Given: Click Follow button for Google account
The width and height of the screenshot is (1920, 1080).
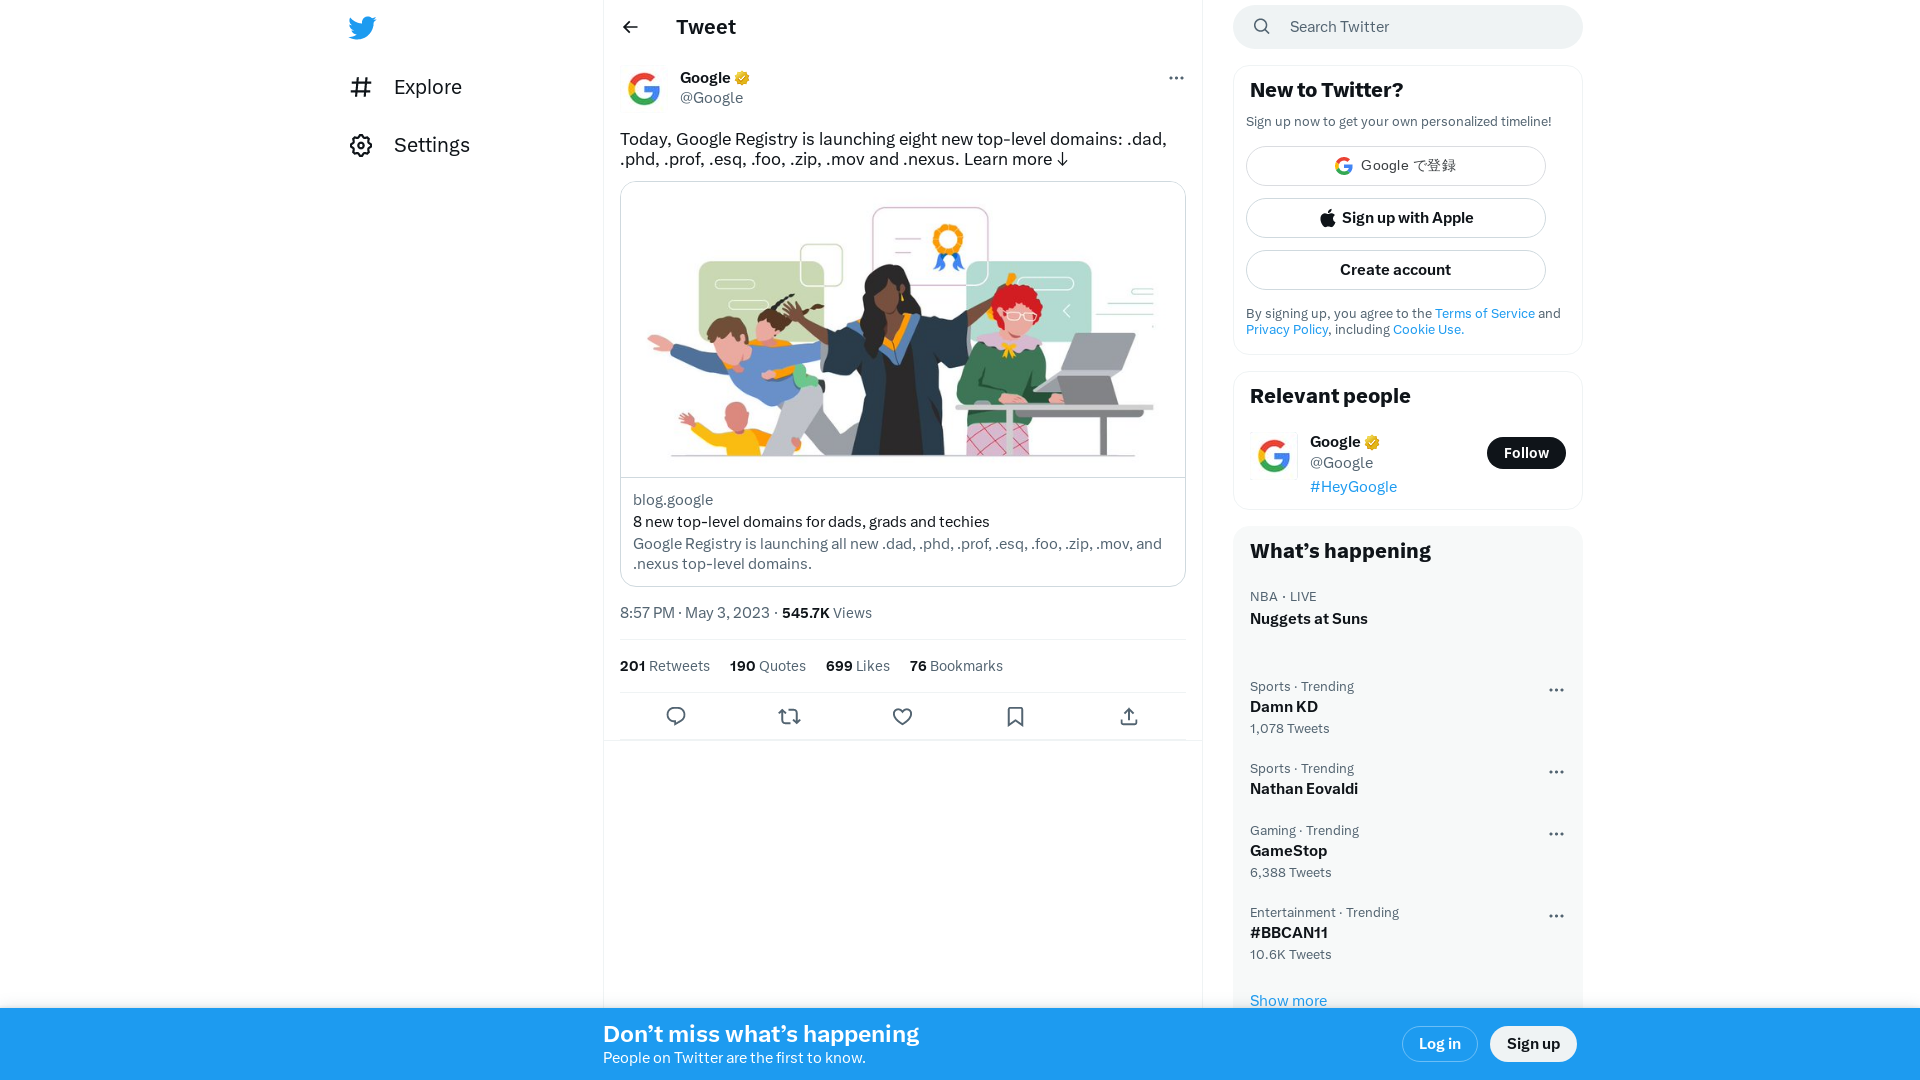Looking at the screenshot, I should [x=1526, y=452].
